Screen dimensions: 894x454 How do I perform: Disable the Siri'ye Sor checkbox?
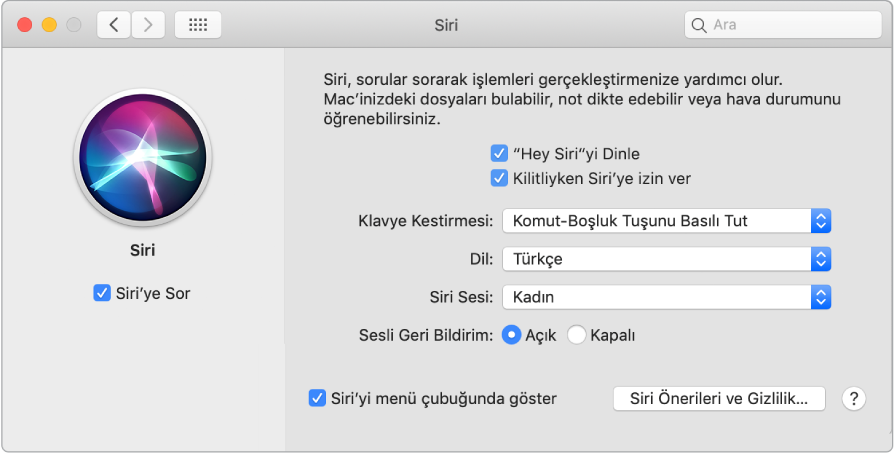click(101, 293)
